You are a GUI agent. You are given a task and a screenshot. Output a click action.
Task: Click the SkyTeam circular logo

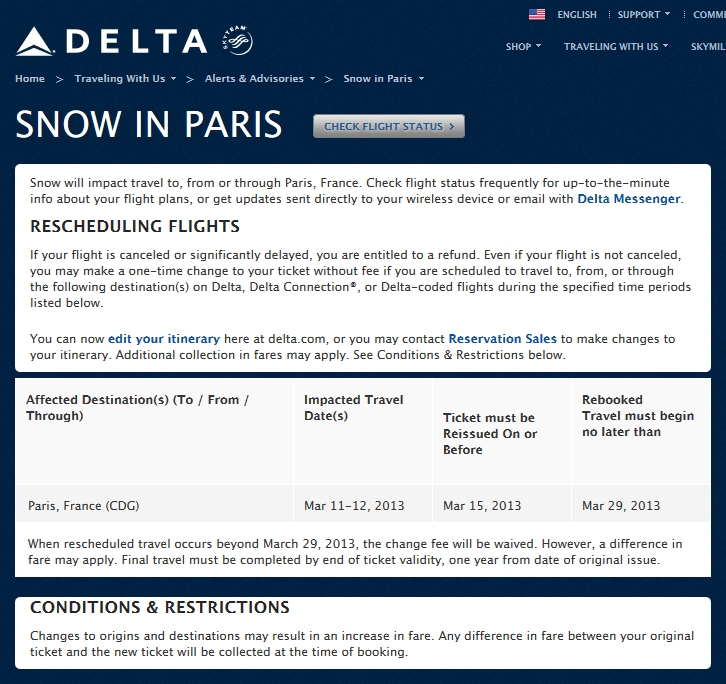pyautogui.click(x=240, y=42)
